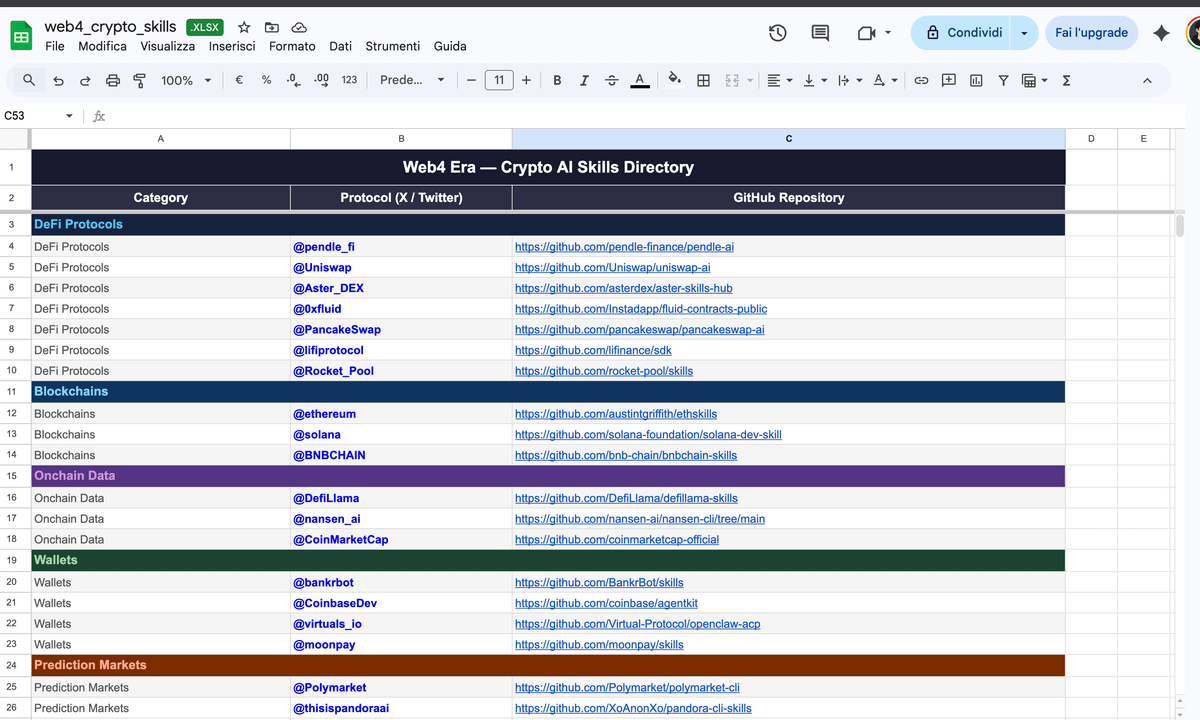Open the Inserisci menu
This screenshot has width=1200, height=720.
[232, 46]
